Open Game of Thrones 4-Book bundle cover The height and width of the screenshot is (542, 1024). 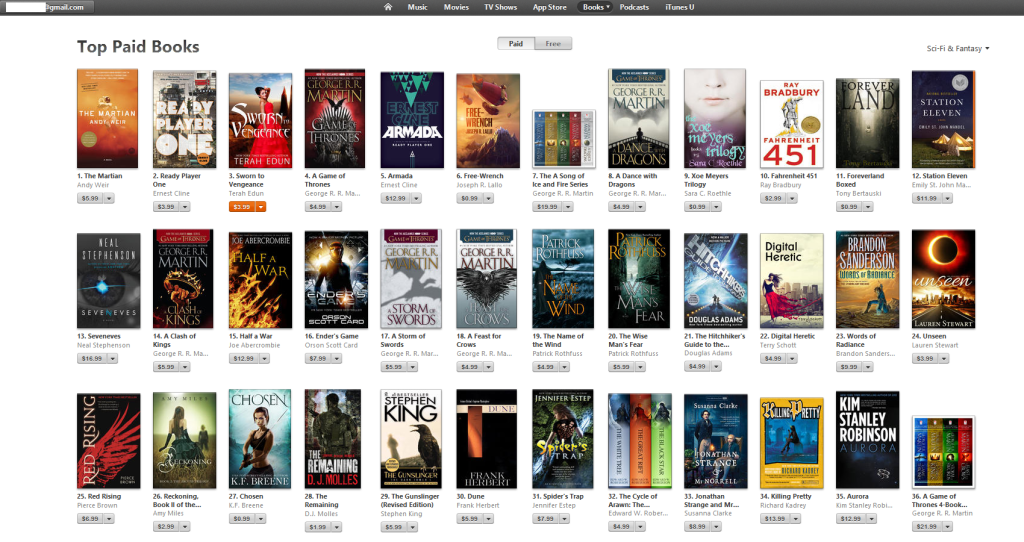click(x=943, y=452)
